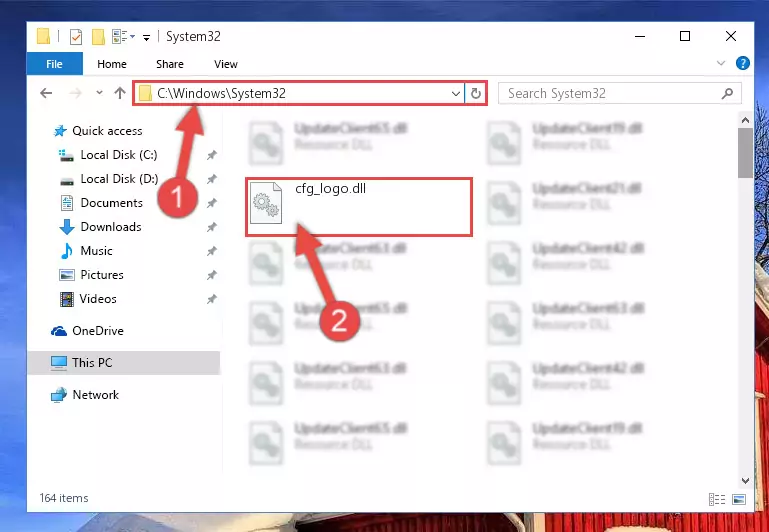Open Help with the question mark icon
Image resolution: width=769 pixels, height=532 pixels.
pyautogui.click(x=743, y=63)
